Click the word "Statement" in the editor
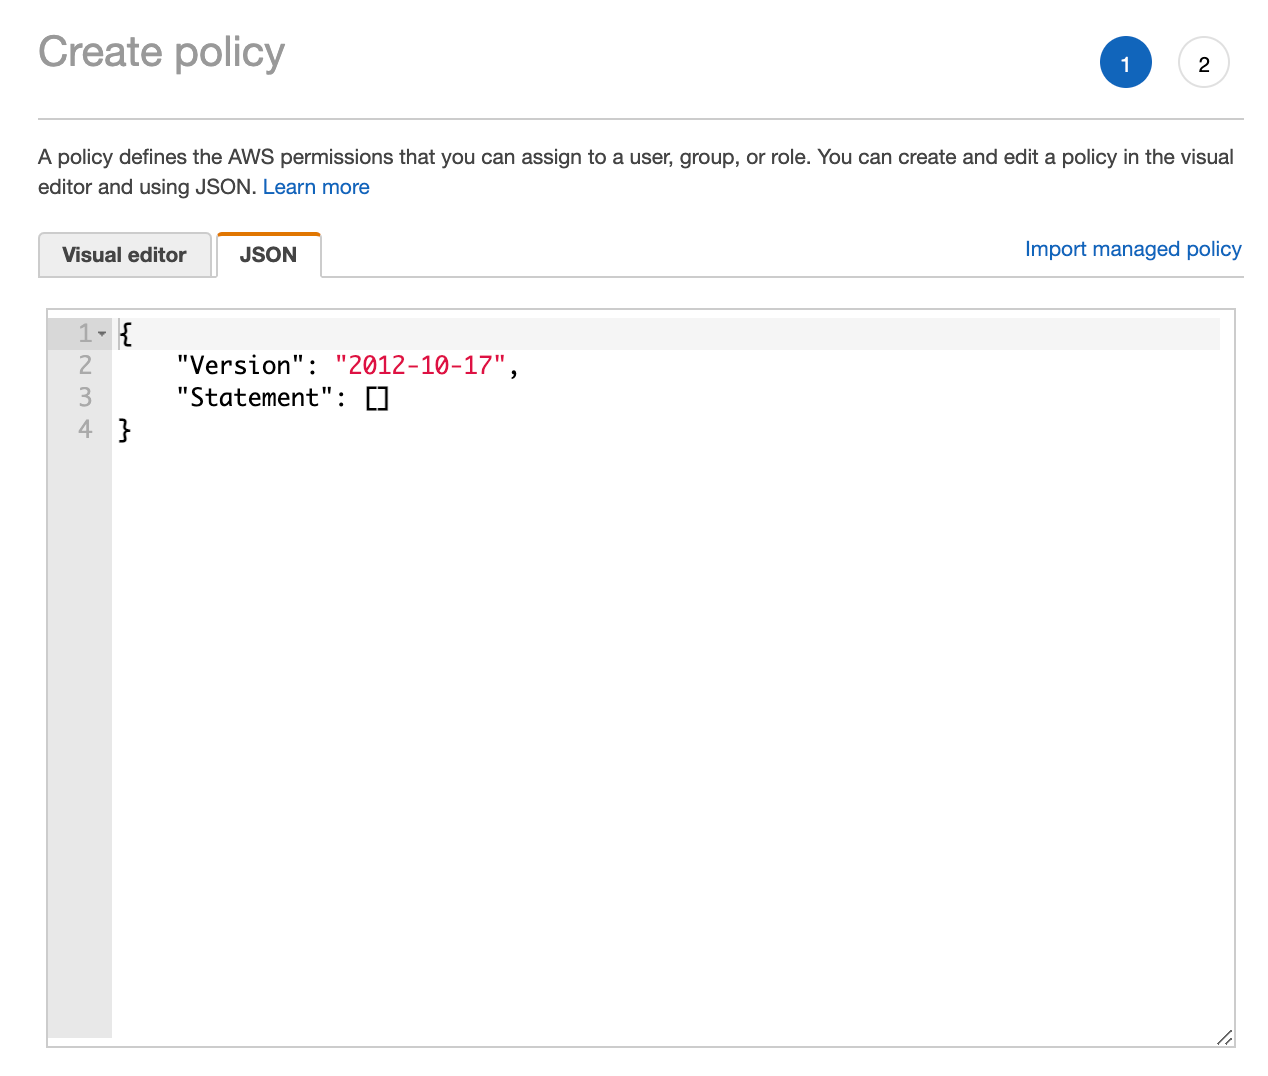This screenshot has width=1268, height=1076. (255, 397)
